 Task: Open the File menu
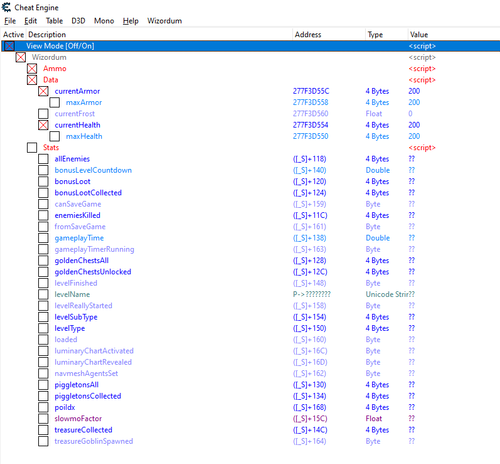pos(10,21)
